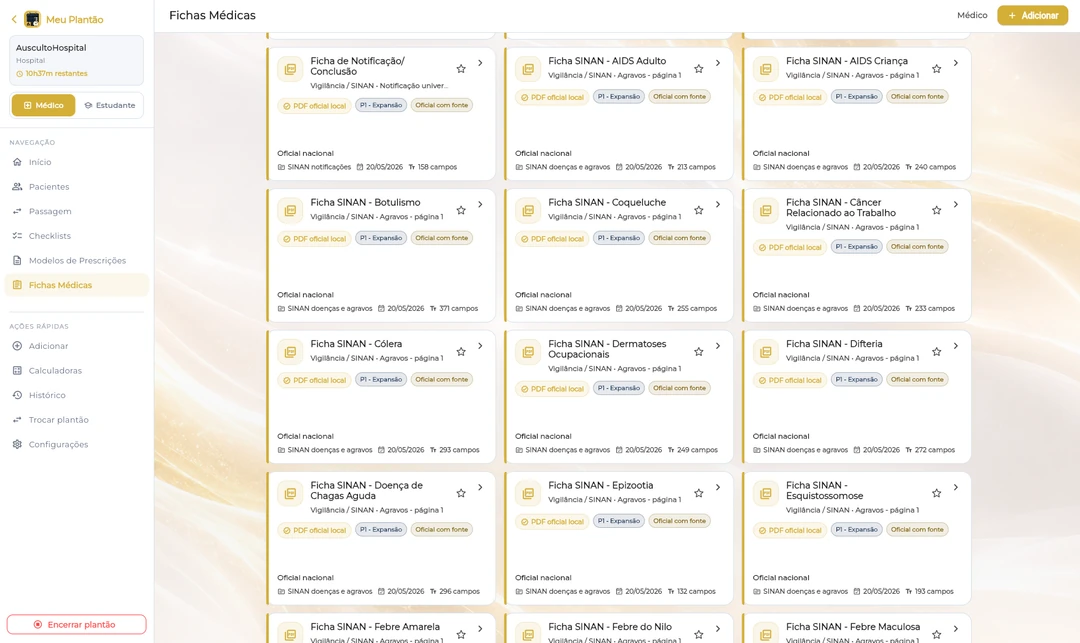Viewport: 1080px width, 643px height.
Task: Click the Passagem swap arrows icon
Action: point(17,211)
